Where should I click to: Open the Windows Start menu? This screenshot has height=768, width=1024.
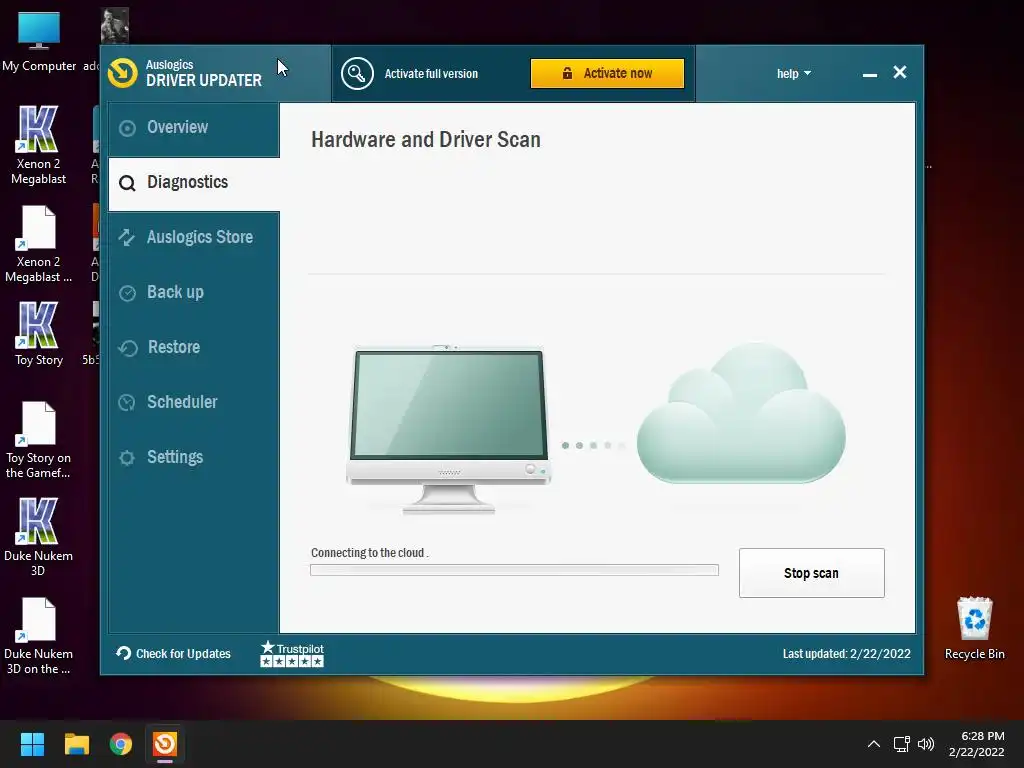[32, 744]
